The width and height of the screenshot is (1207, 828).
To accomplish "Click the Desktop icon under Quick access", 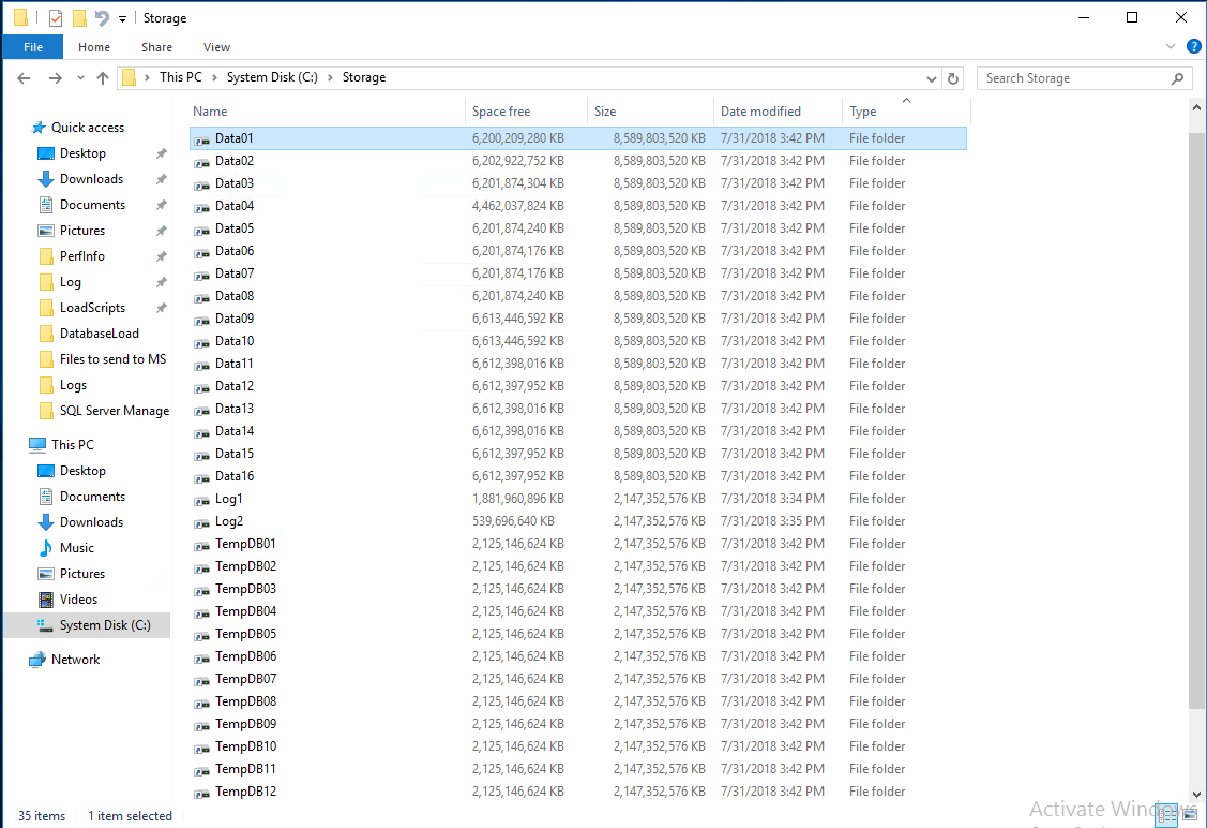I will click(x=45, y=153).
